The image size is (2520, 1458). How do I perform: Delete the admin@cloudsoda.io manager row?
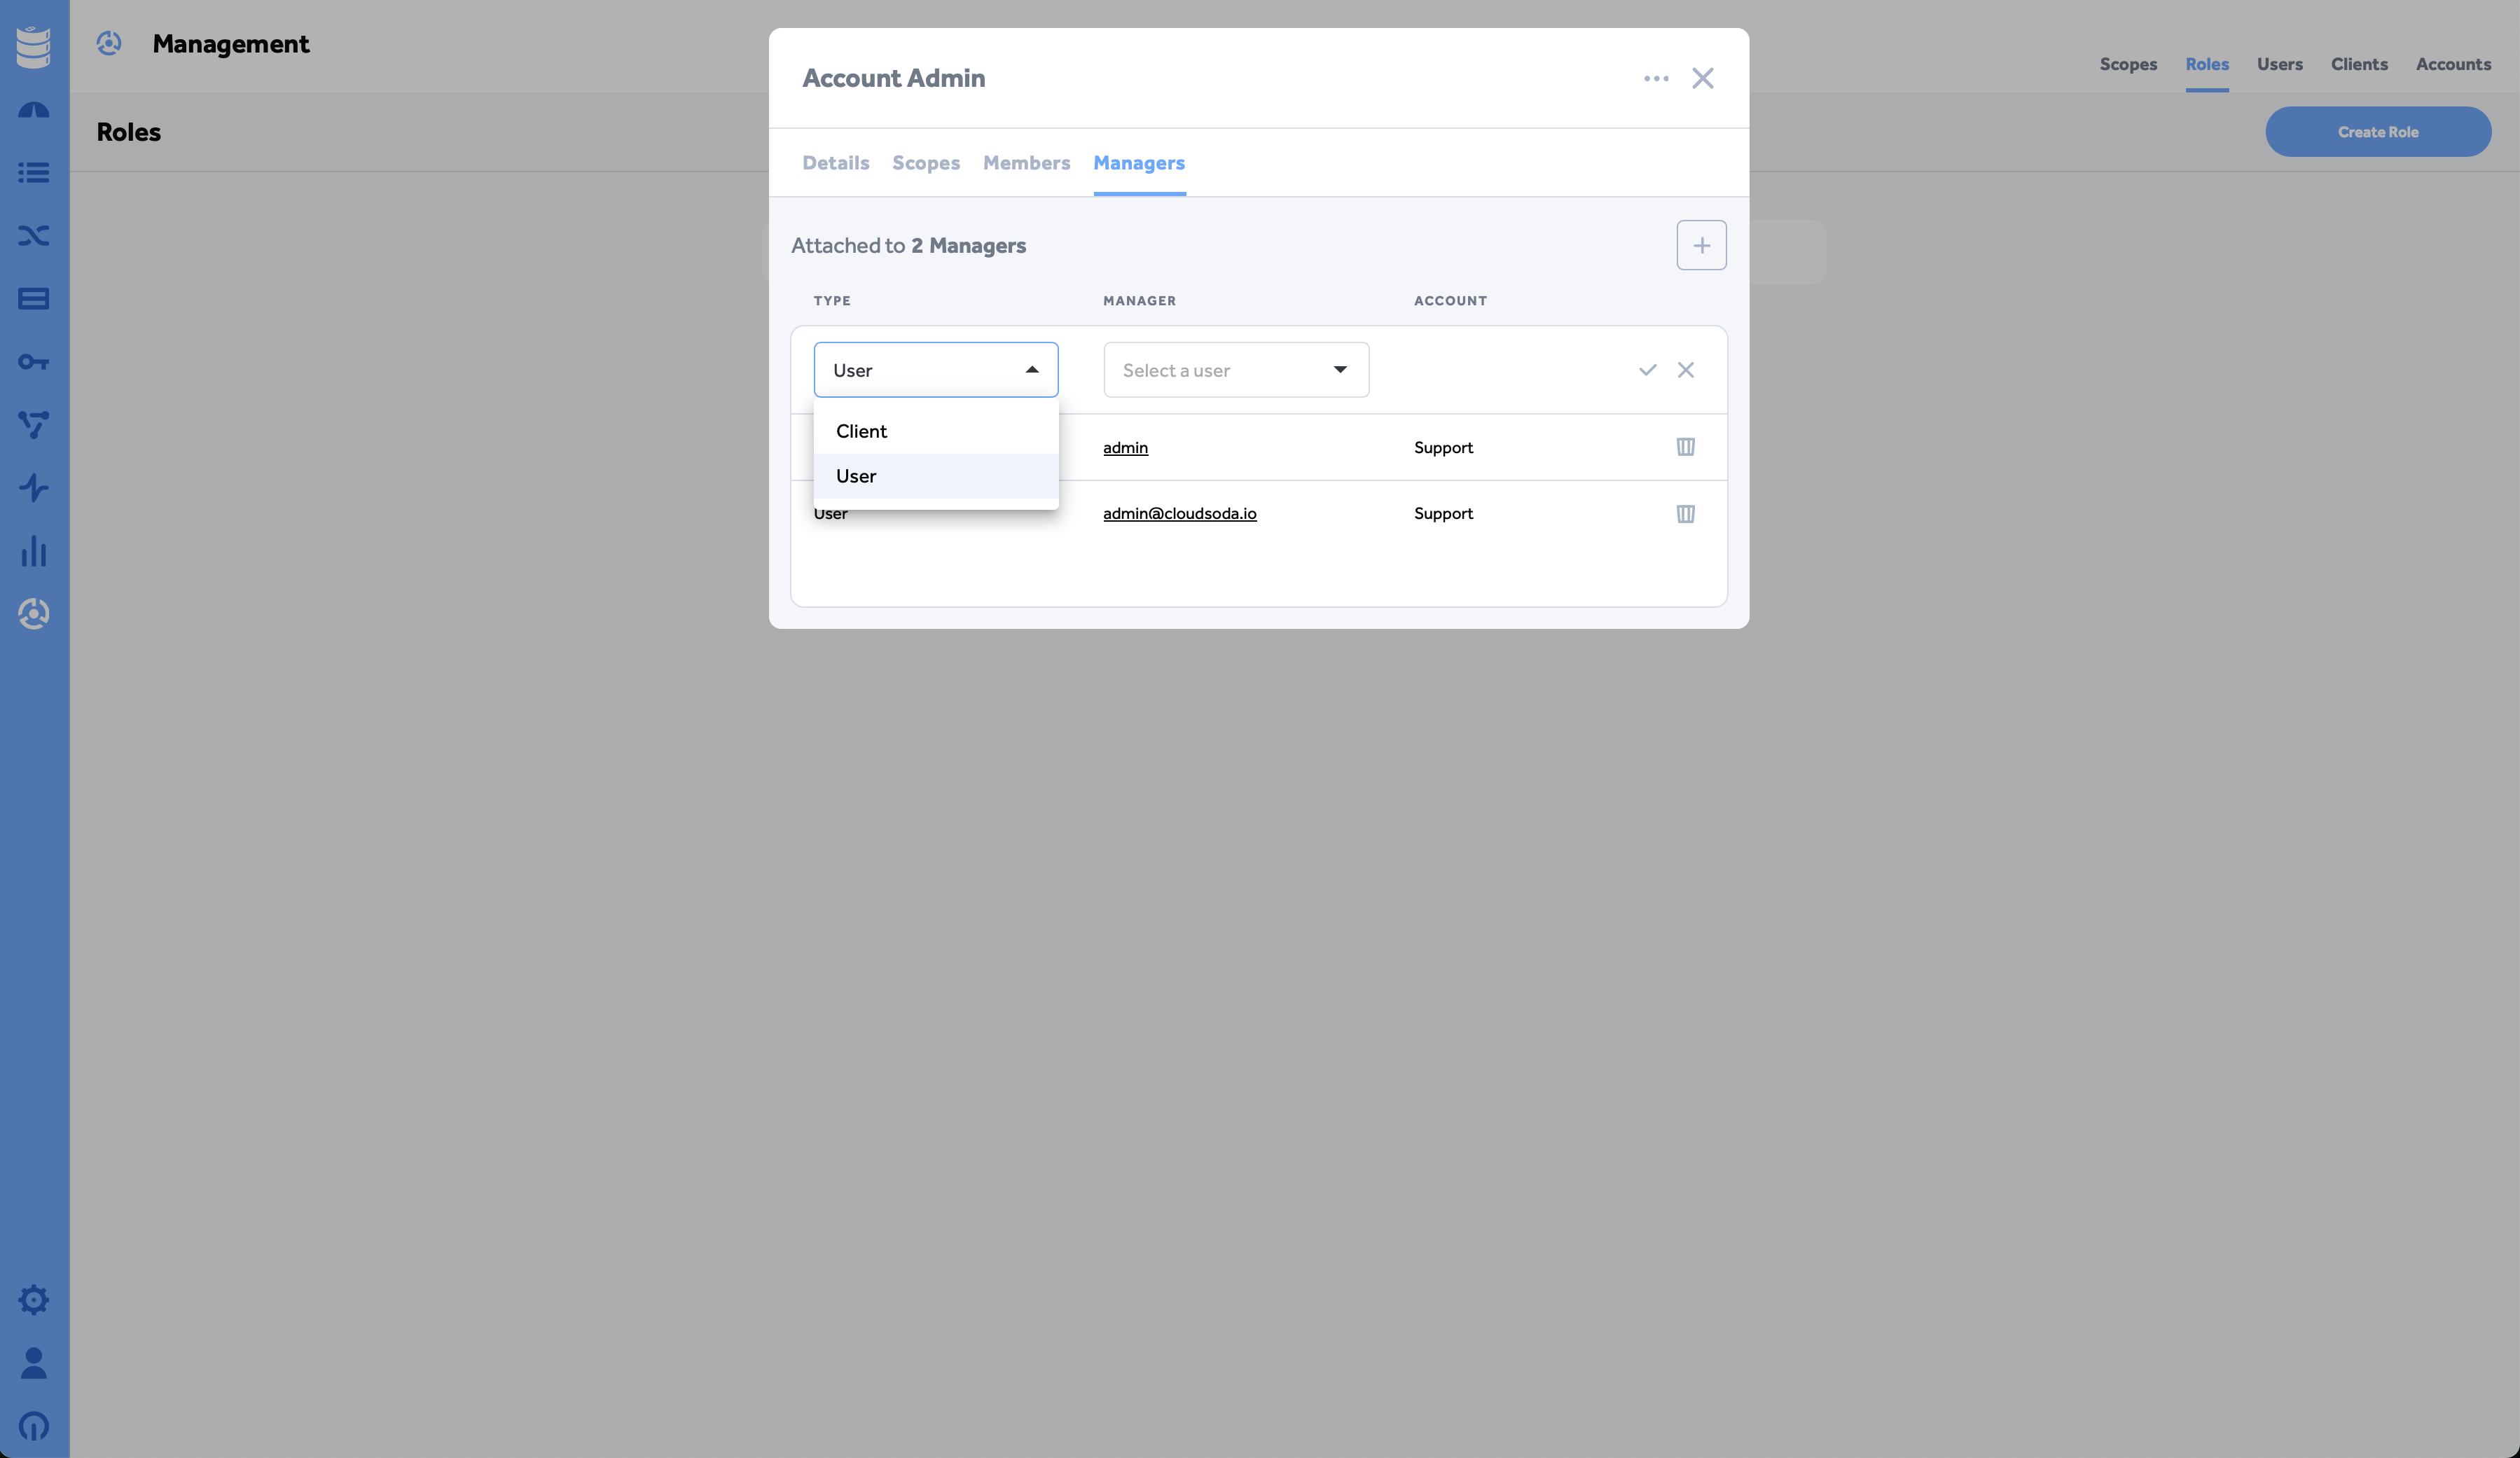tap(1685, 514)
